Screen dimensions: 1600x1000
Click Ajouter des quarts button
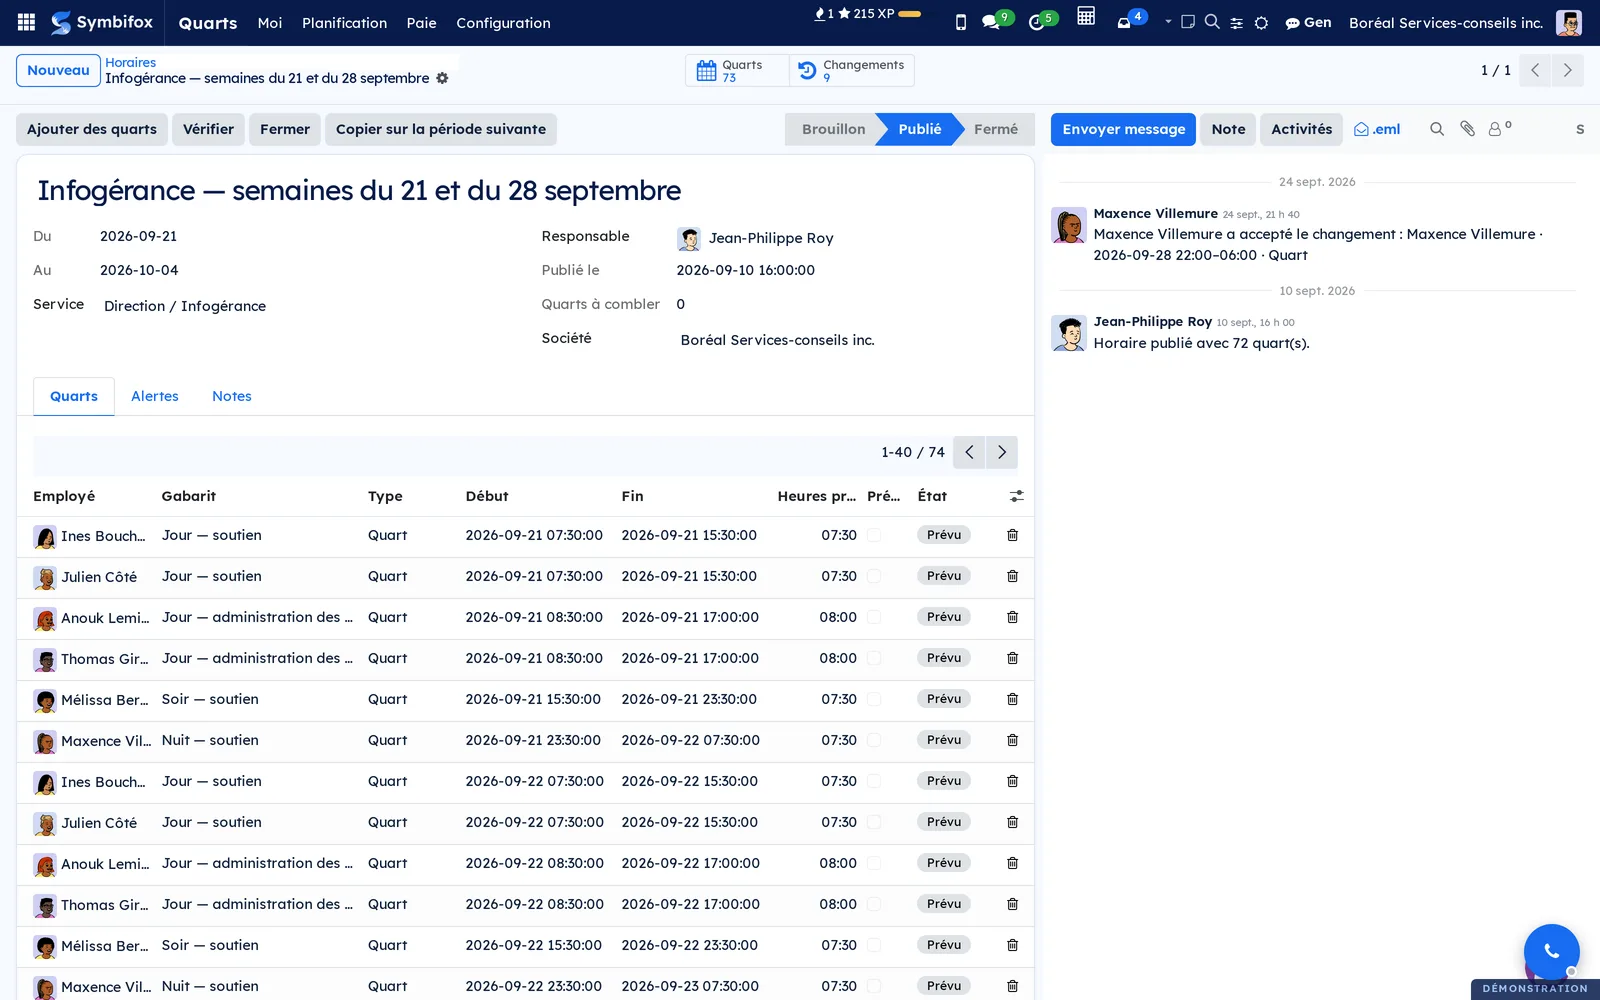click(x=92, y=129)
